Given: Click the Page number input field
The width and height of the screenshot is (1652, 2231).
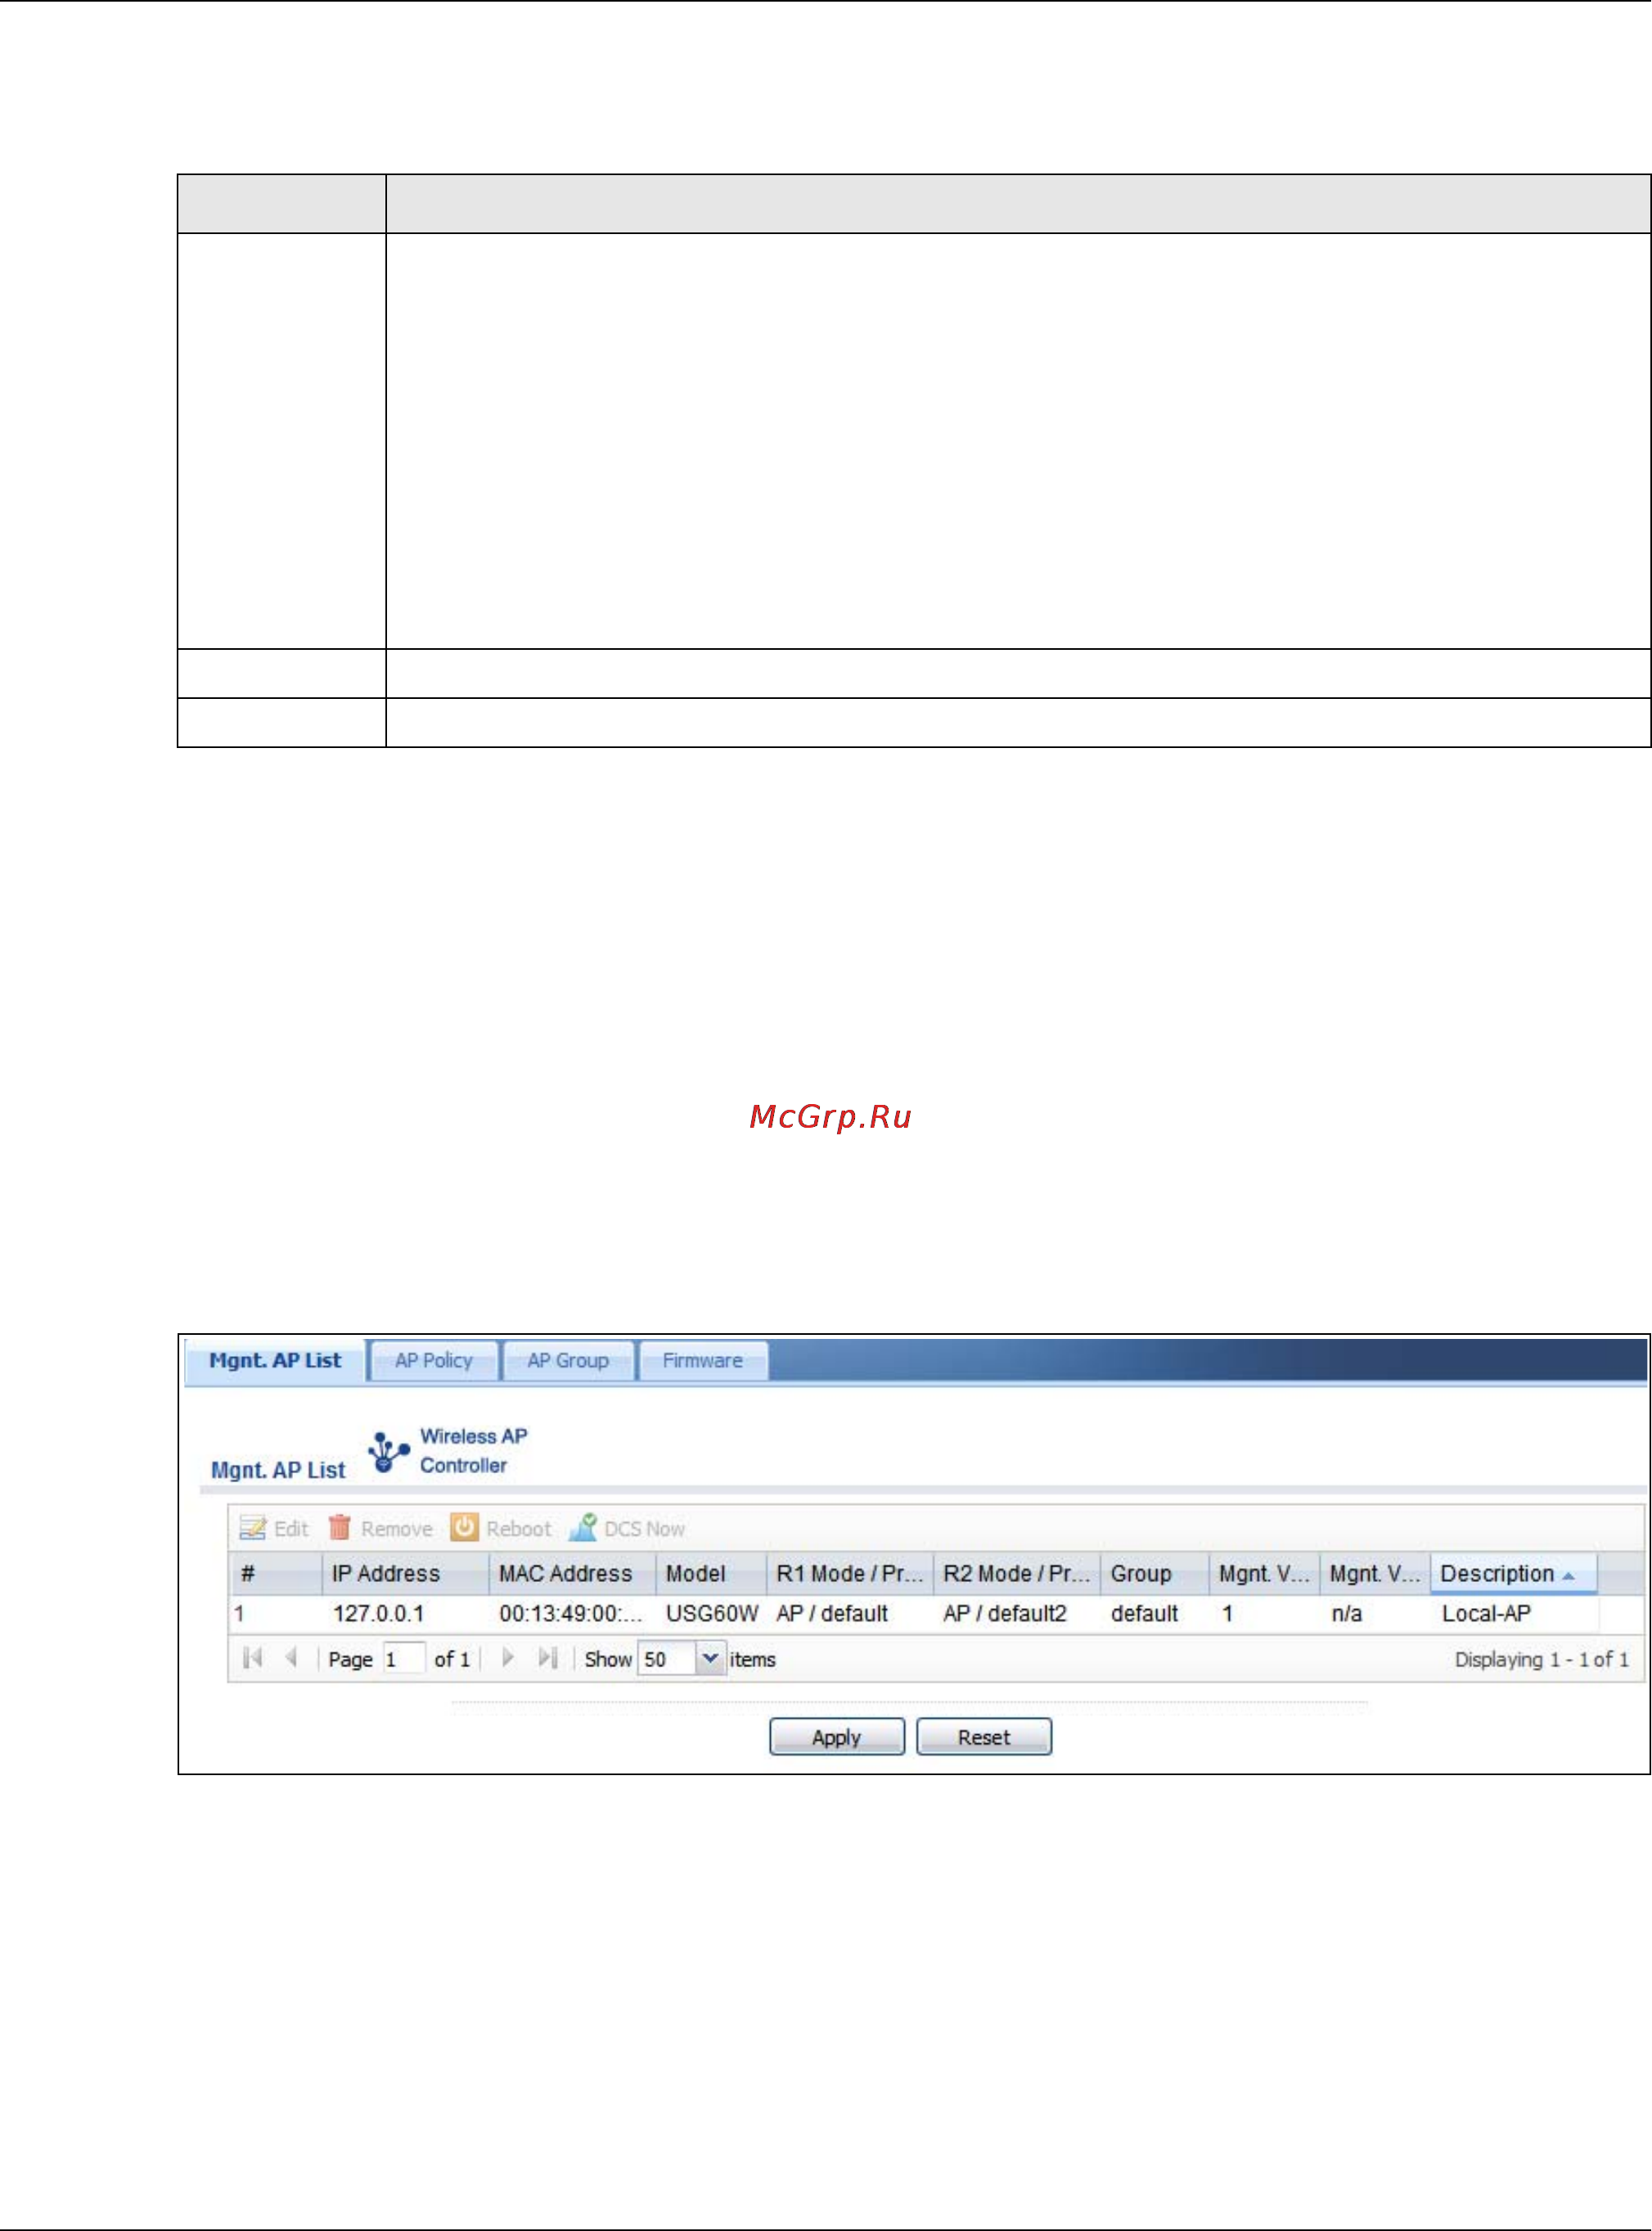Looking at the screenshot, I should point(404,1659).
